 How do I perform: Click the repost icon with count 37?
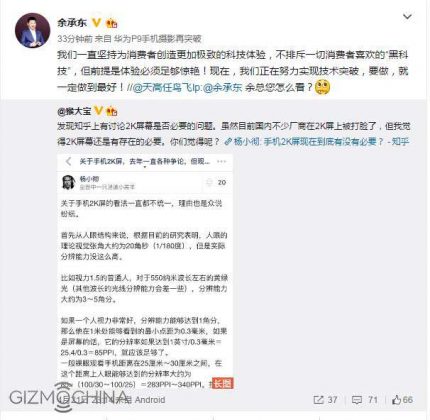click(325, 400)
